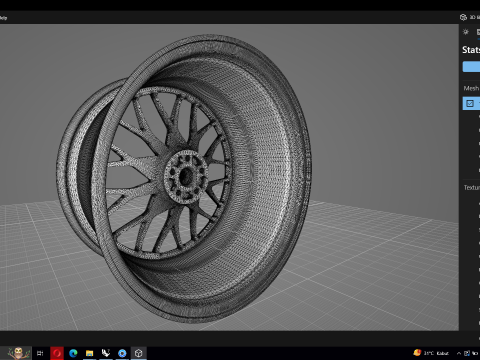The width and height of the screenshot is (480, 360).
Task: Switch to 3D Viewer cube taskbar icon
Action: 139,353
